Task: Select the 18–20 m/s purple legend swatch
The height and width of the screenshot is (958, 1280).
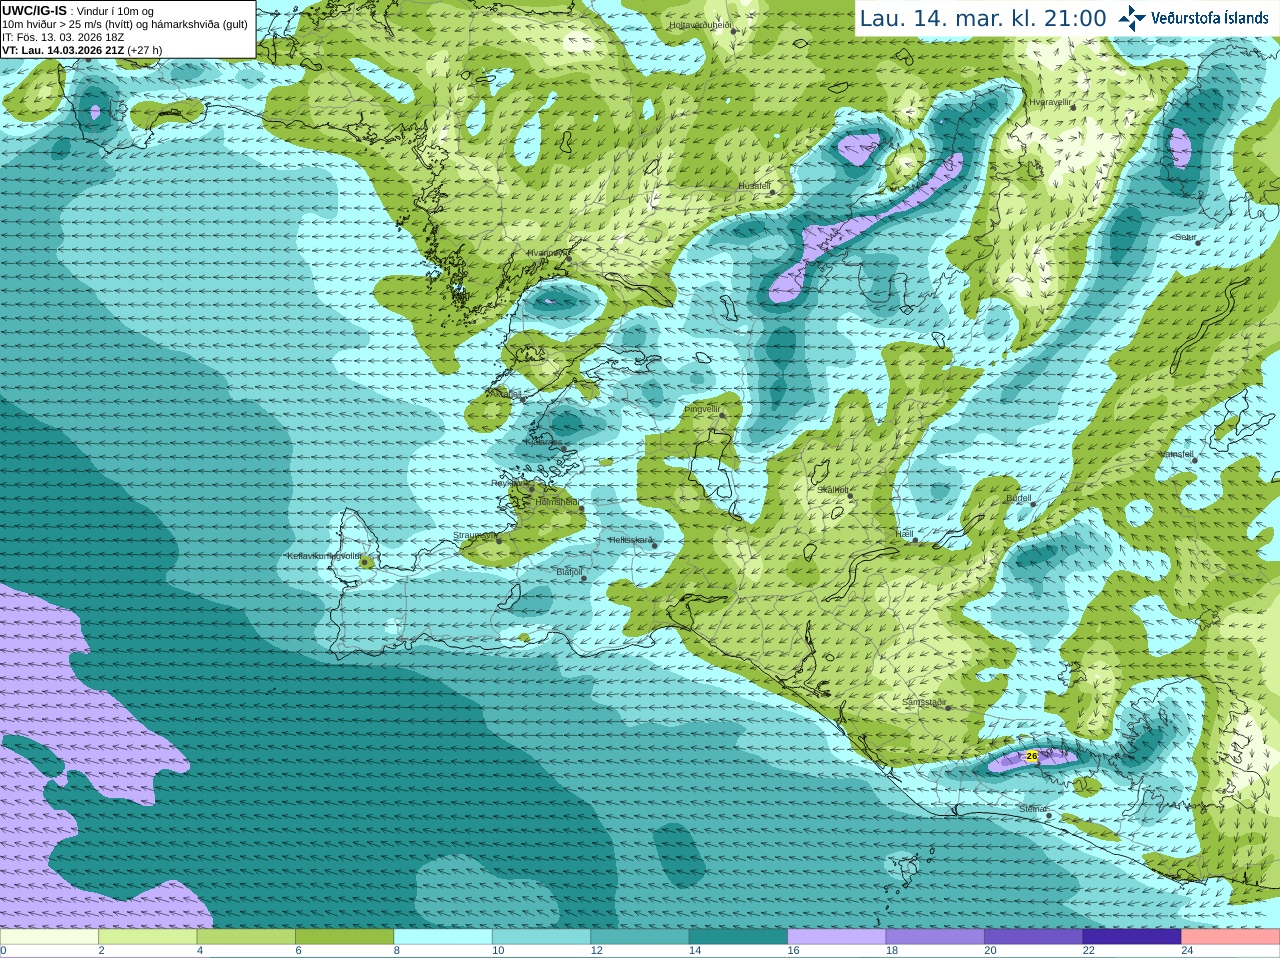Action: click(x=935, y=937)
